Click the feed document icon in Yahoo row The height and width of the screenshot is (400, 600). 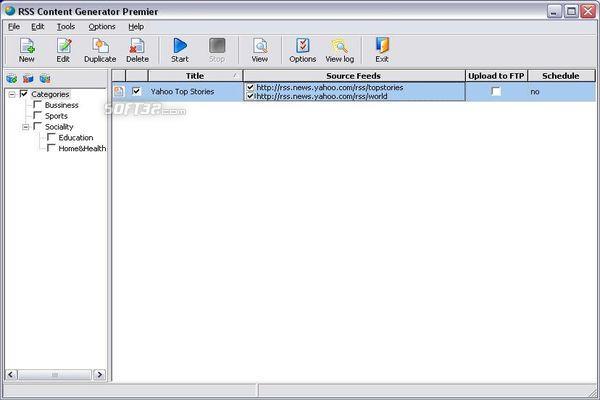coord(119,91)
